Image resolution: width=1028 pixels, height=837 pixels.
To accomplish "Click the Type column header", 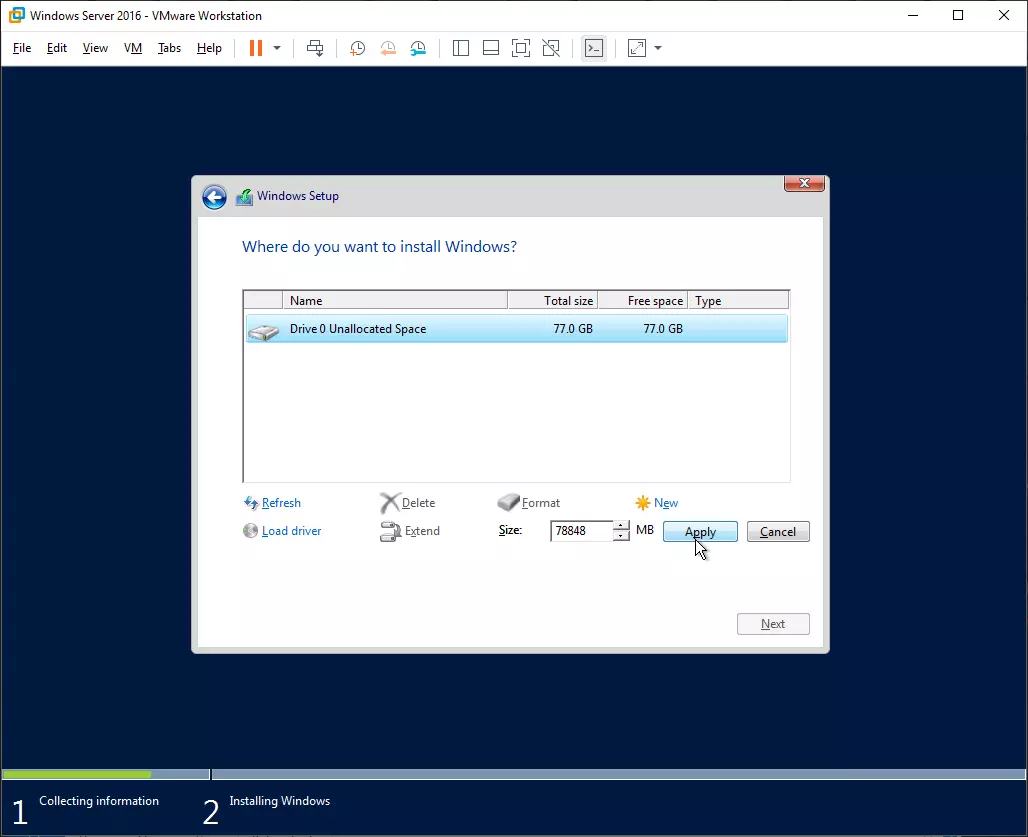I will 738,300.
